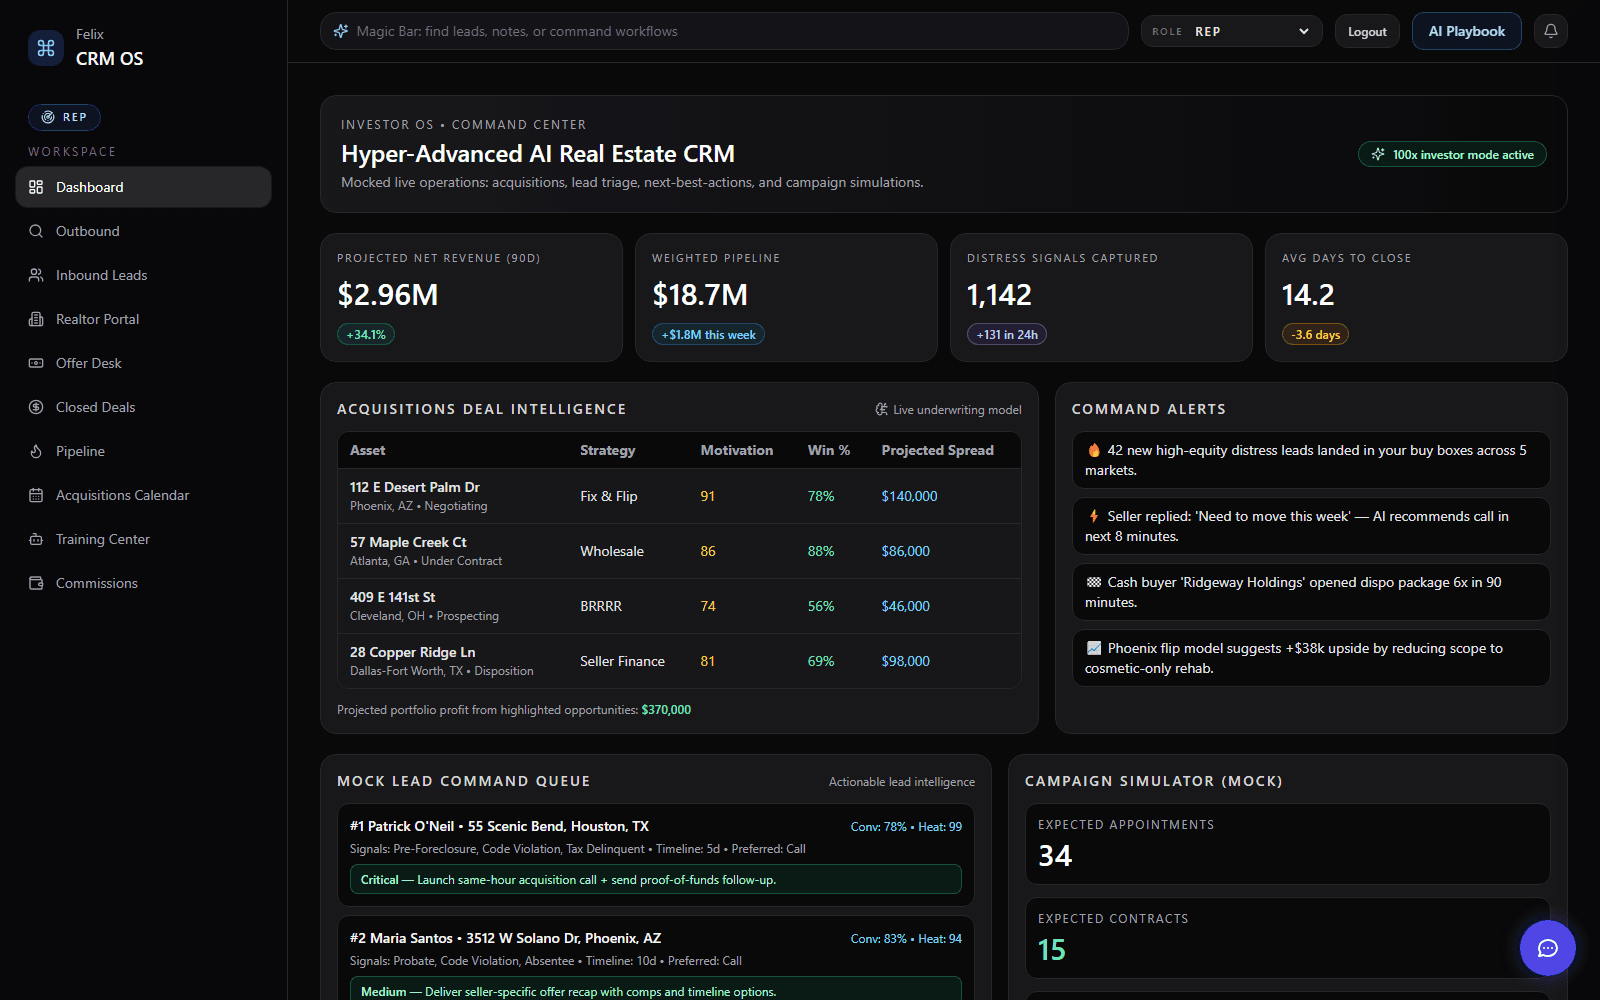
Task: Open the ROLE REP dropdown
Action: tap(1232, 31)
